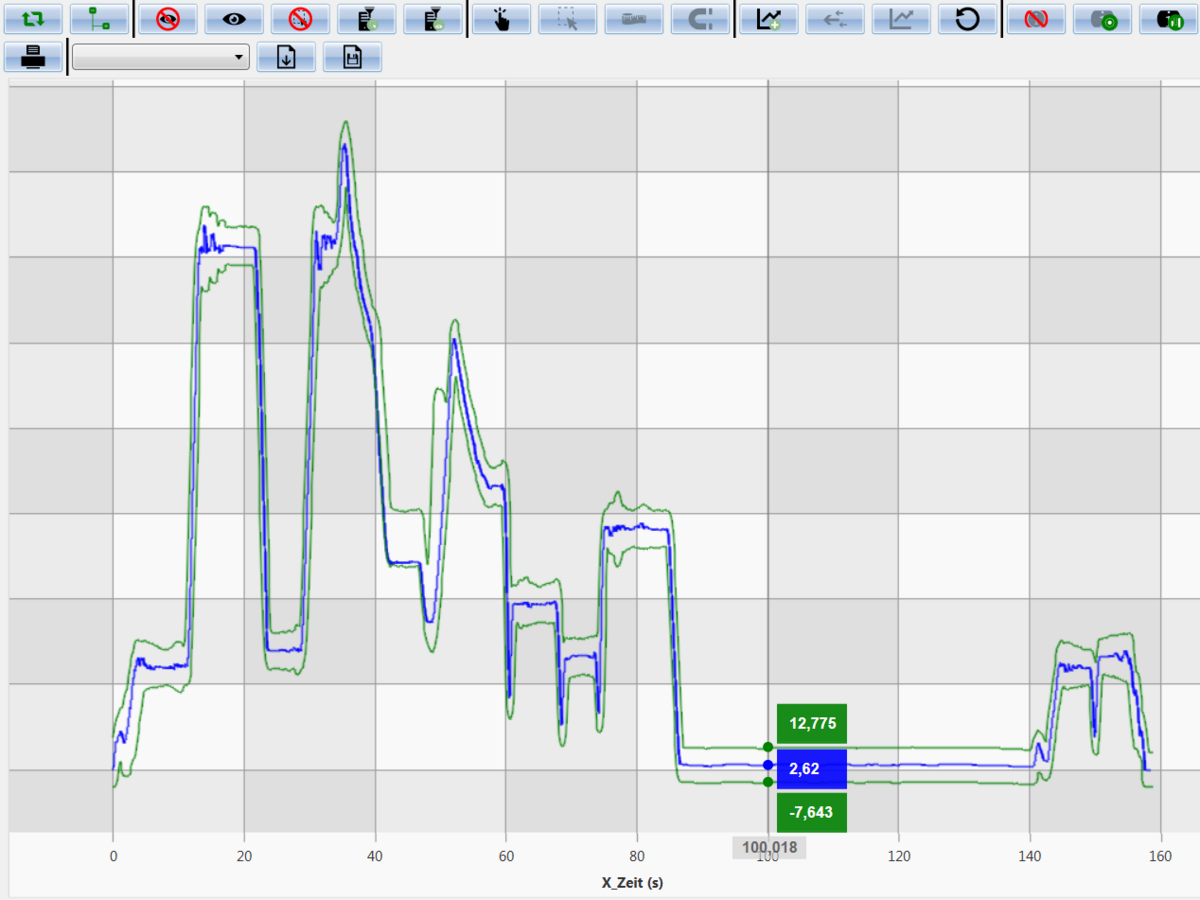This screenshot has height=900, width=1200.
Task: Click the black eye show icon
Action: [x=234, y=19]
